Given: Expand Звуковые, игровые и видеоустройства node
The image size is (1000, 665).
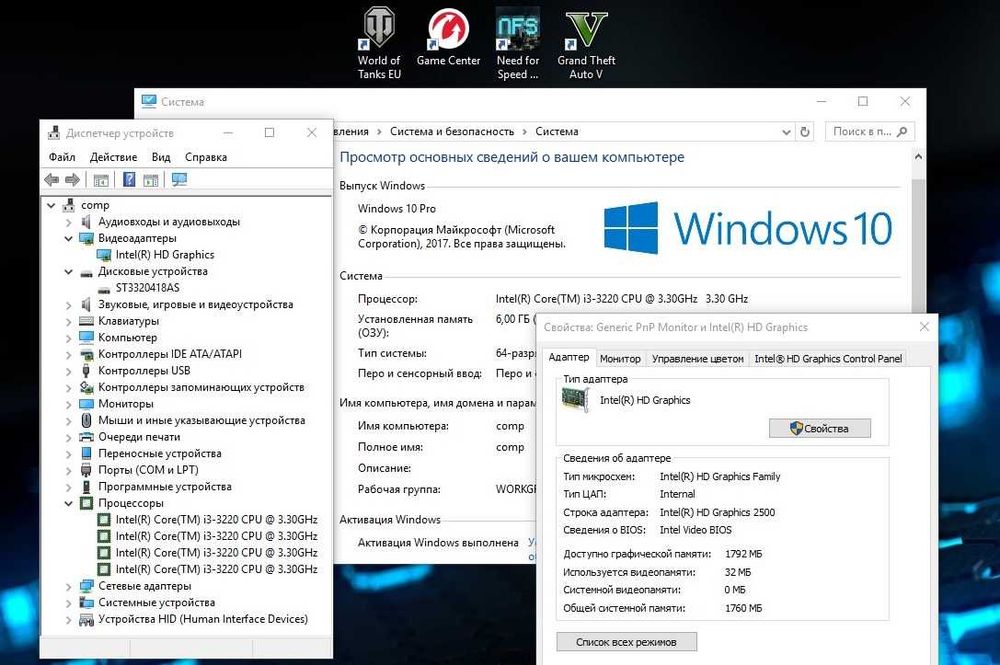Looking at the screenshot, I should [x=68, y=305].
